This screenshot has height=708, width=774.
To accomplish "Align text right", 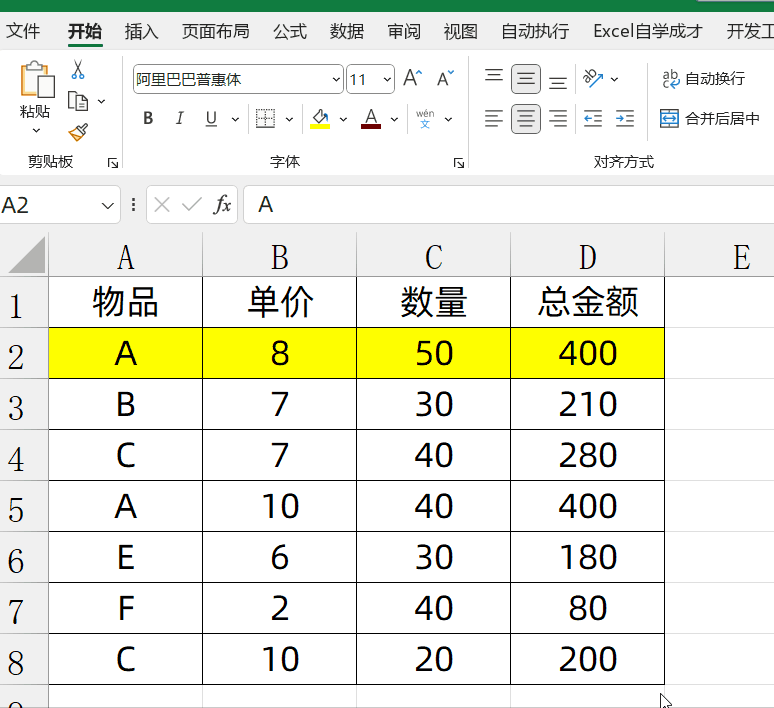I will pos(558,118).
